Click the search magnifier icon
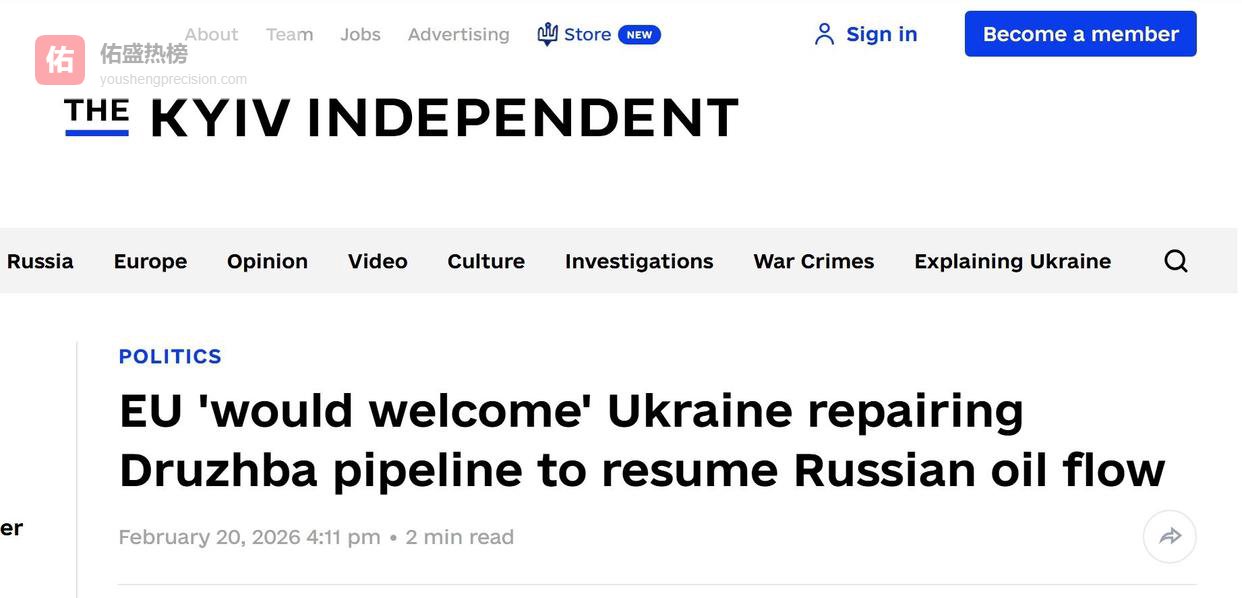1242x598 pixels. pyautogui.click(x=1176, y=261)
